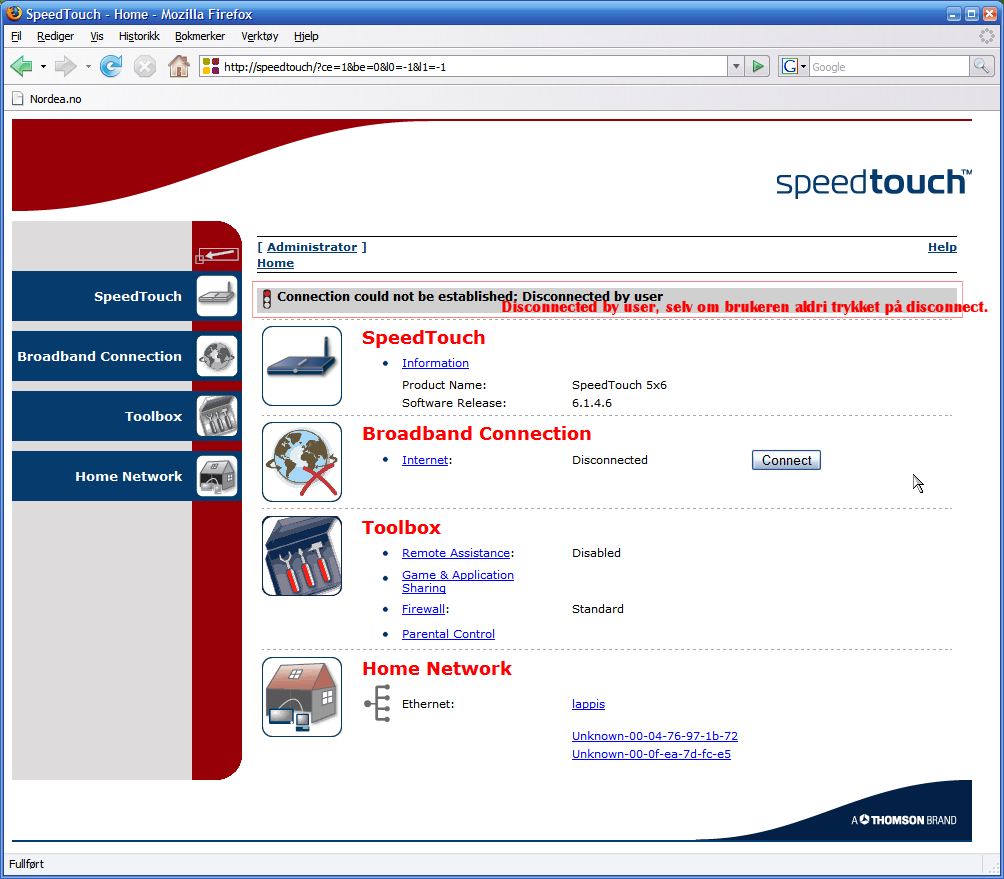Screen dimensions: 1004x879
Task: Expand the address bar URL dropdown
Action: coord(736,66)
